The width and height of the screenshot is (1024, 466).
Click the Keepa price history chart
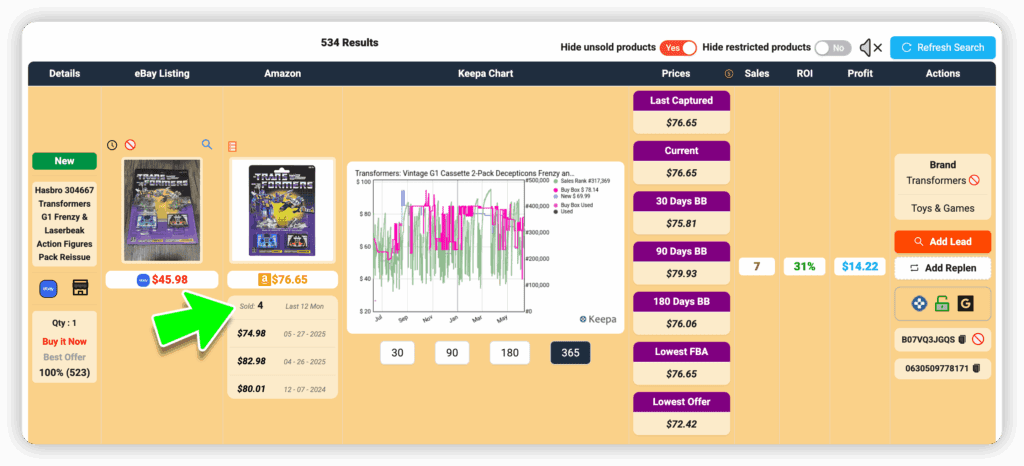click(x=485, y=247)
